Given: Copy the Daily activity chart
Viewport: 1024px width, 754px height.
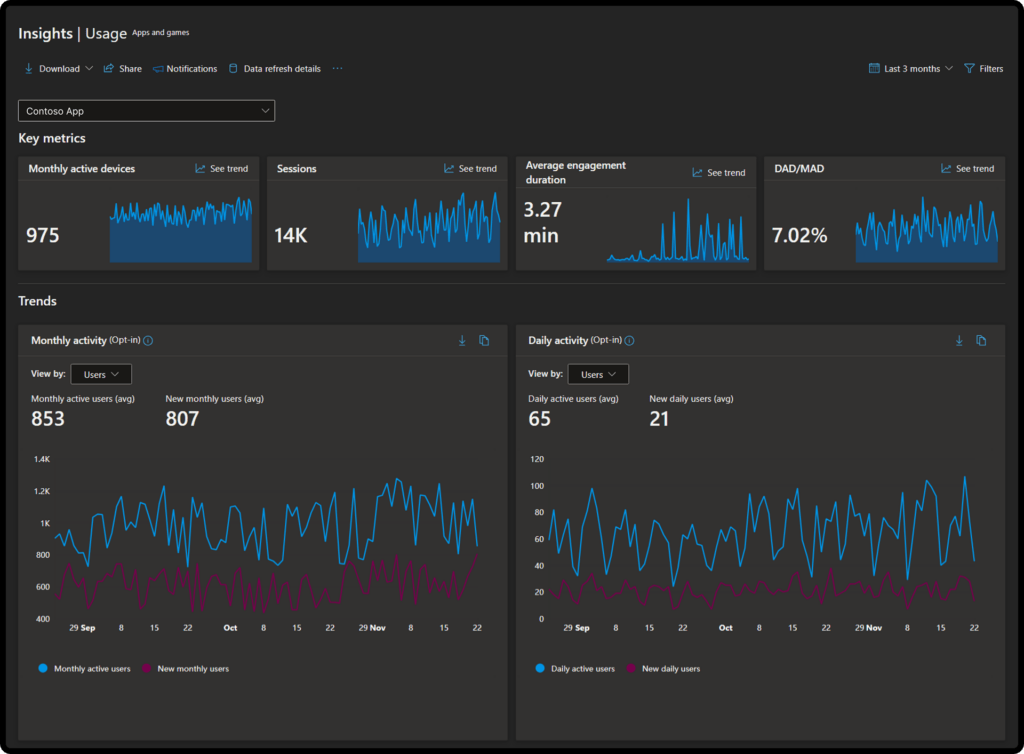Looking at the screenshot, I should point(981,340).
